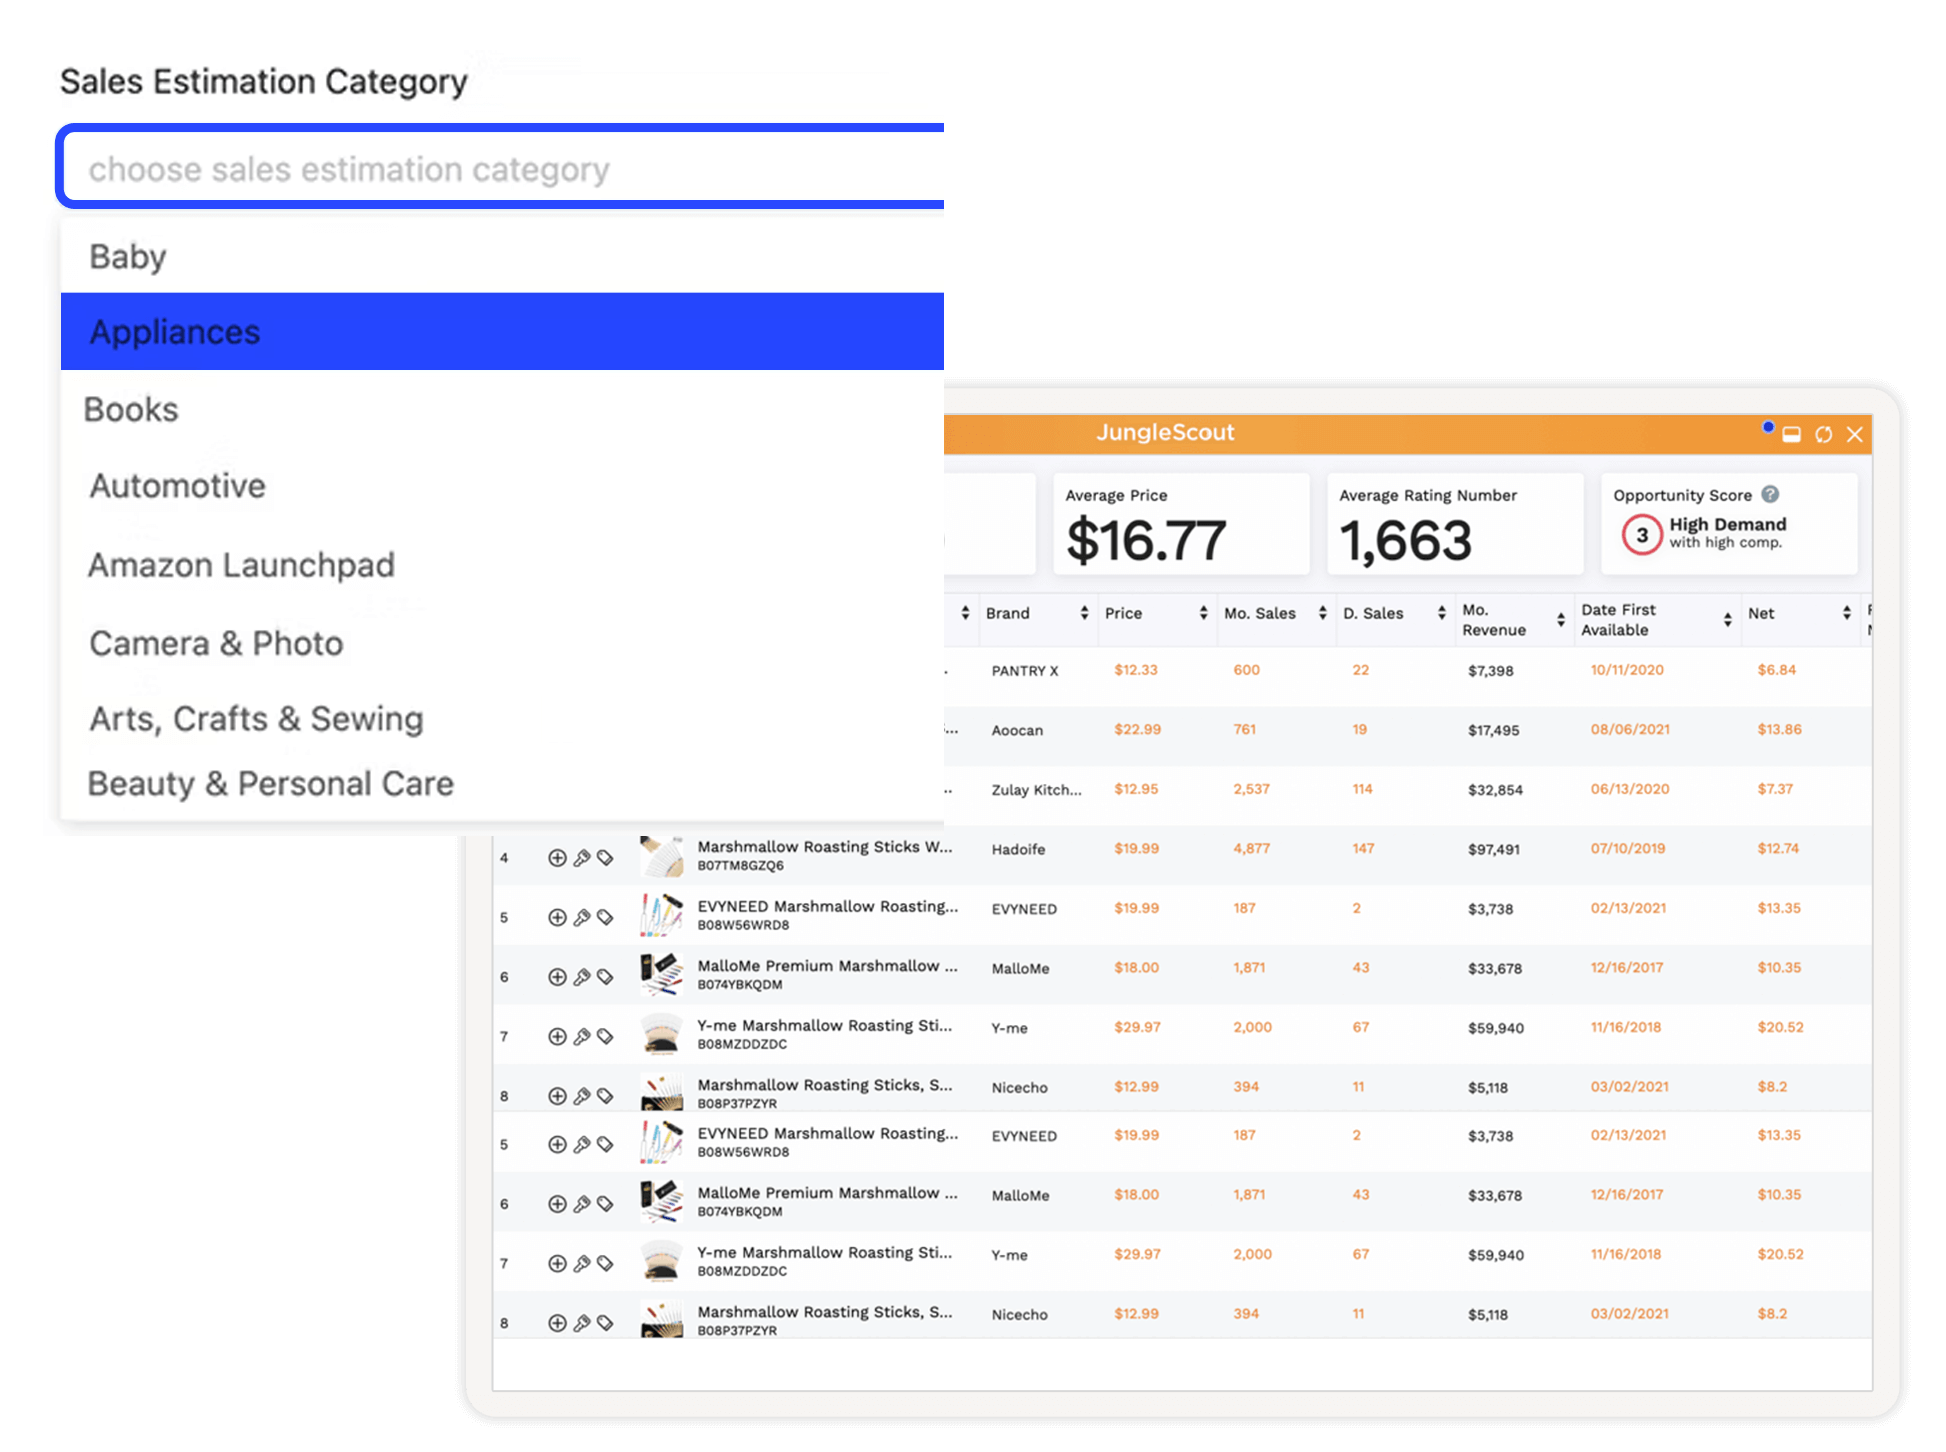Image resolution: width=1946 pixels, height=1452 pixels.
Task: Click brand cell Zulay Kitch...
Action: click(x=1036, y=790)
